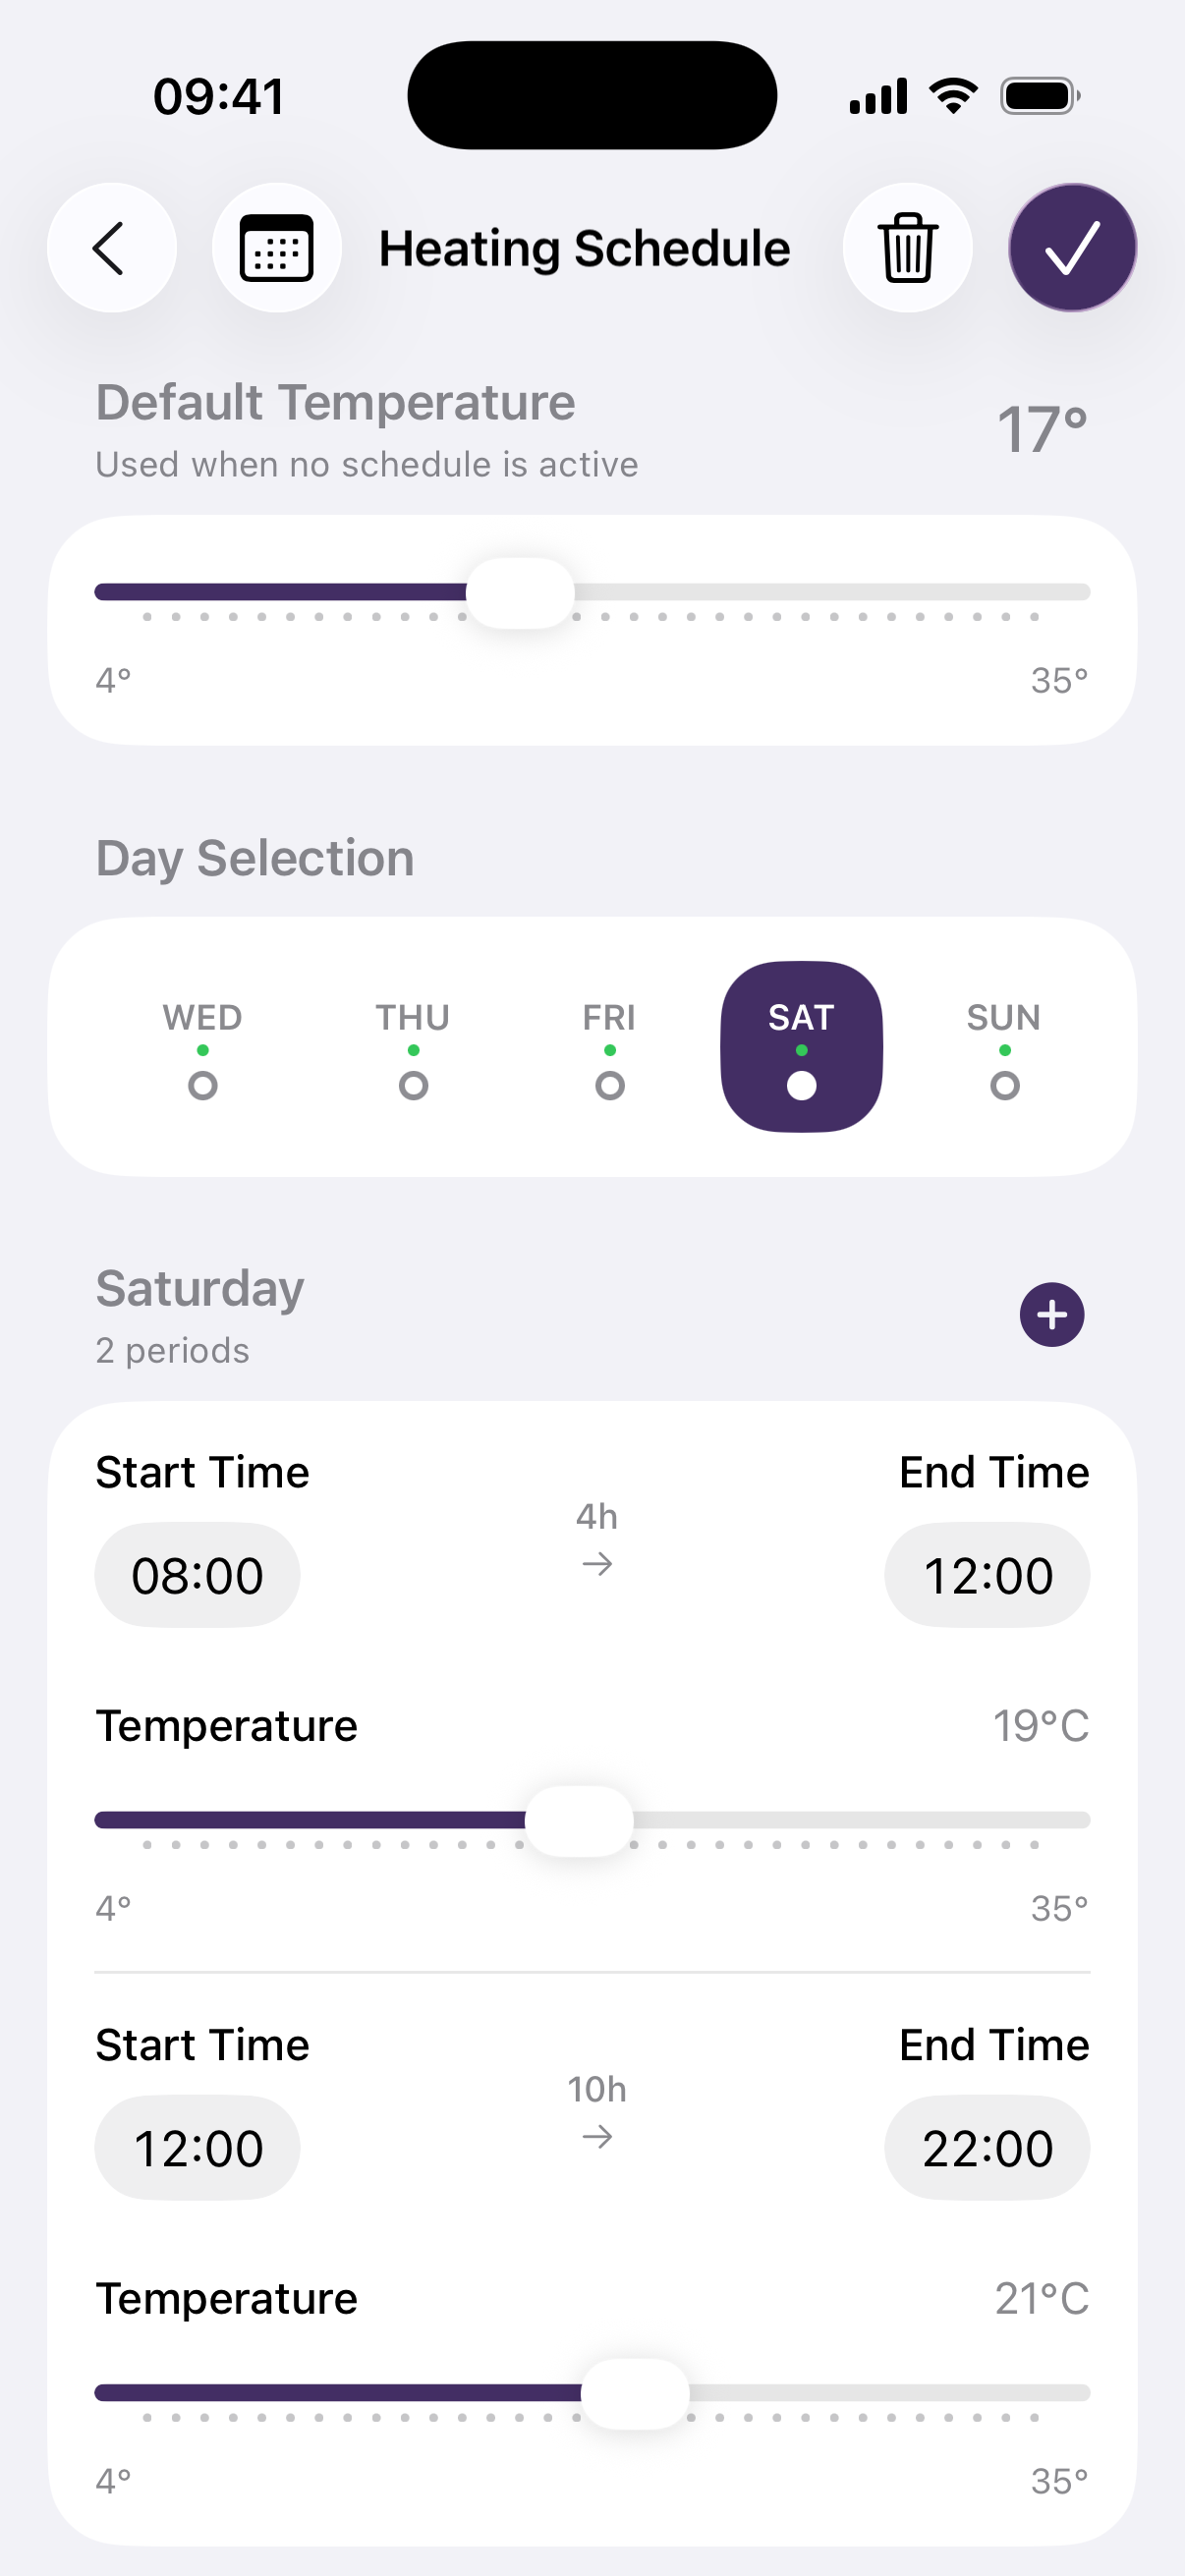Select the SAT day tab
Screen dimensions: 1185x2576
[801, 1047]
